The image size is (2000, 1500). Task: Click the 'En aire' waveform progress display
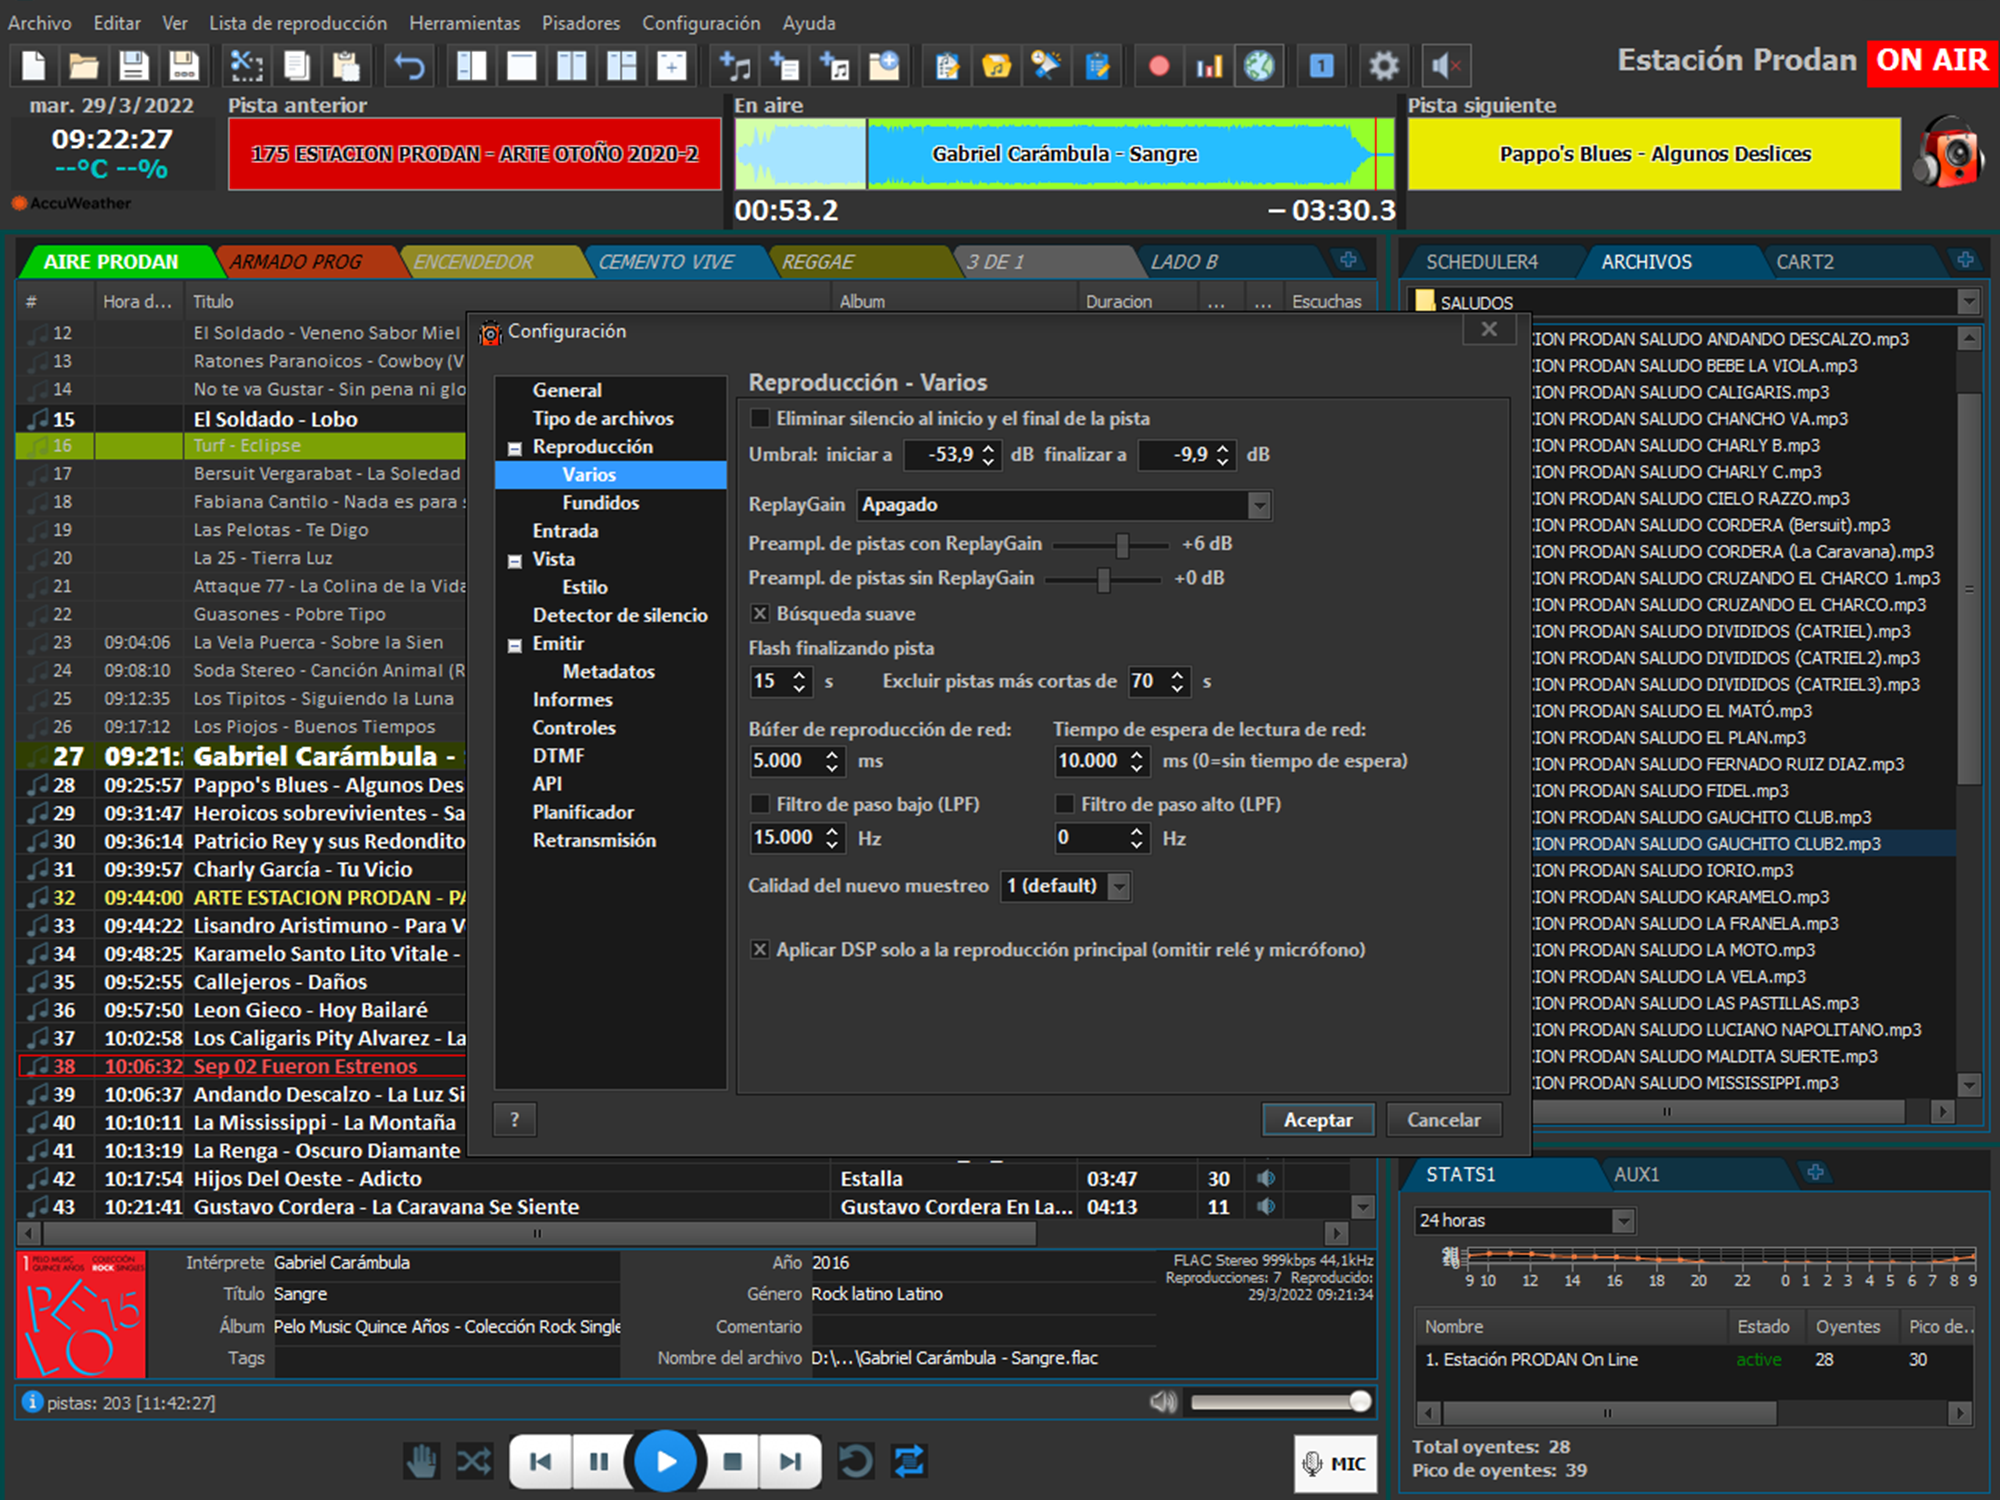[x=1065, y=154]
